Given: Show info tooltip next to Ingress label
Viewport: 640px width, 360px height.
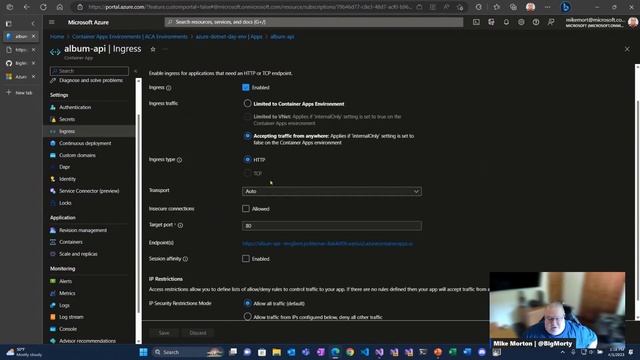Looking at the screenshot, I should 169,88.
